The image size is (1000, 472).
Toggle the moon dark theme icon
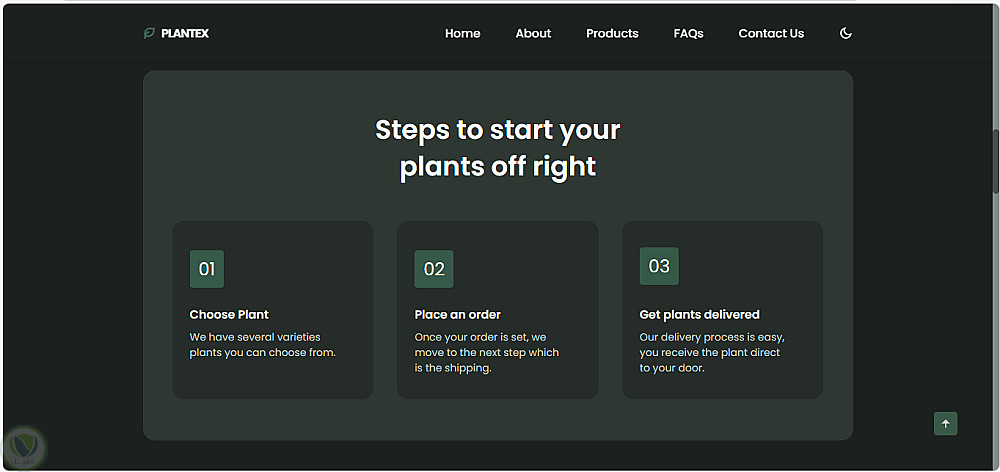click(845, 33)
